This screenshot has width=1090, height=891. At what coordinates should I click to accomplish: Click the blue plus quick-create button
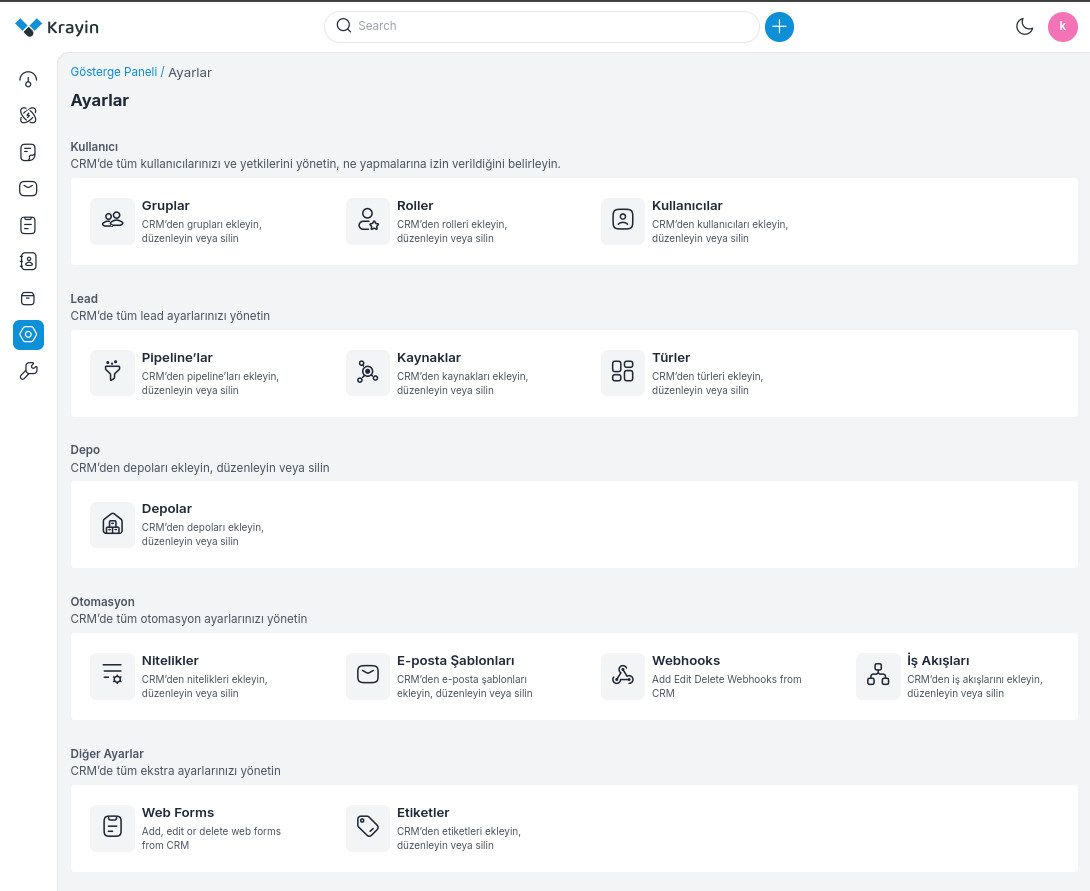(x=779, y=27)
